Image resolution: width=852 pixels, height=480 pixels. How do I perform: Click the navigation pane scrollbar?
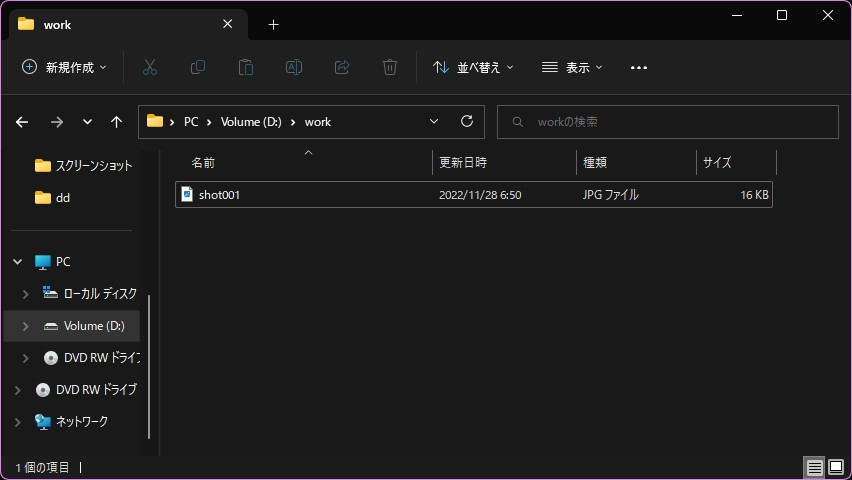[x=149, y=366]
